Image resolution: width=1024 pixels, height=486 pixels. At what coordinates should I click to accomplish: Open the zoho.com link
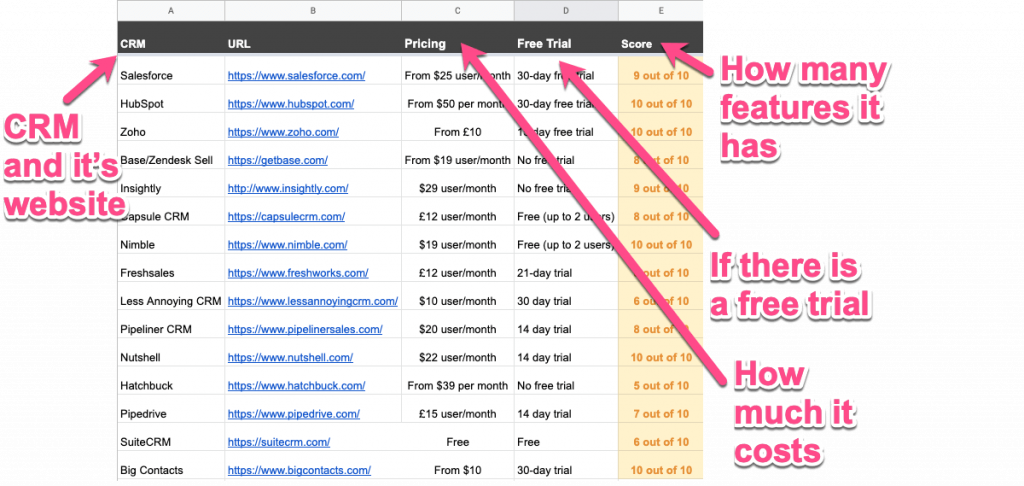pyautogui.click(x=283, y=132)
